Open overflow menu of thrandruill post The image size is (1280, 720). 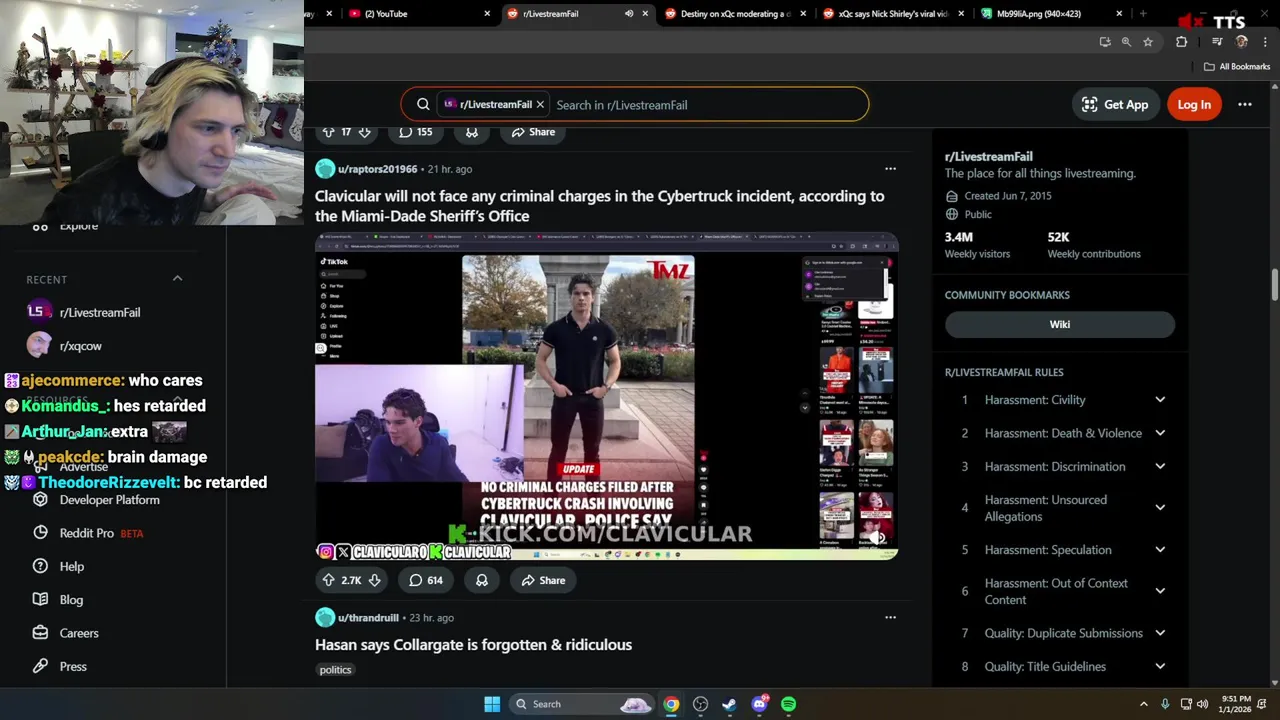point(890,618)
